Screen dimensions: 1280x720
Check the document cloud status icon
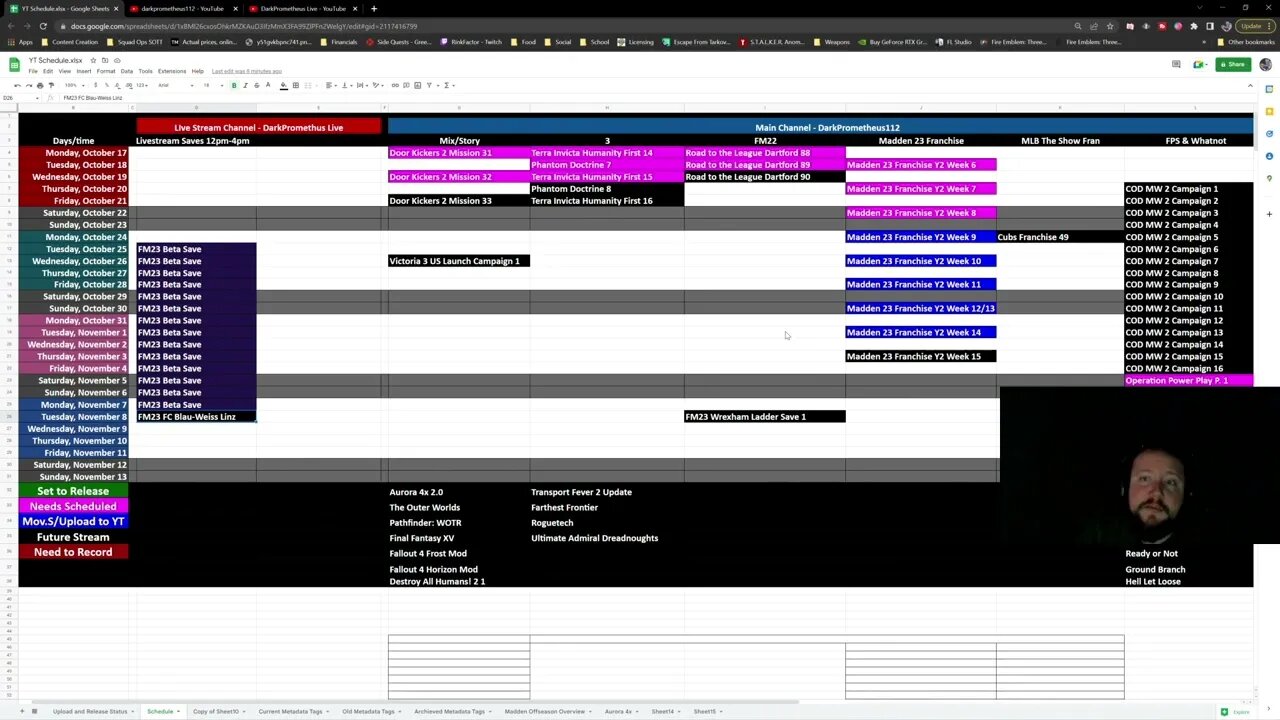point(117,60)
